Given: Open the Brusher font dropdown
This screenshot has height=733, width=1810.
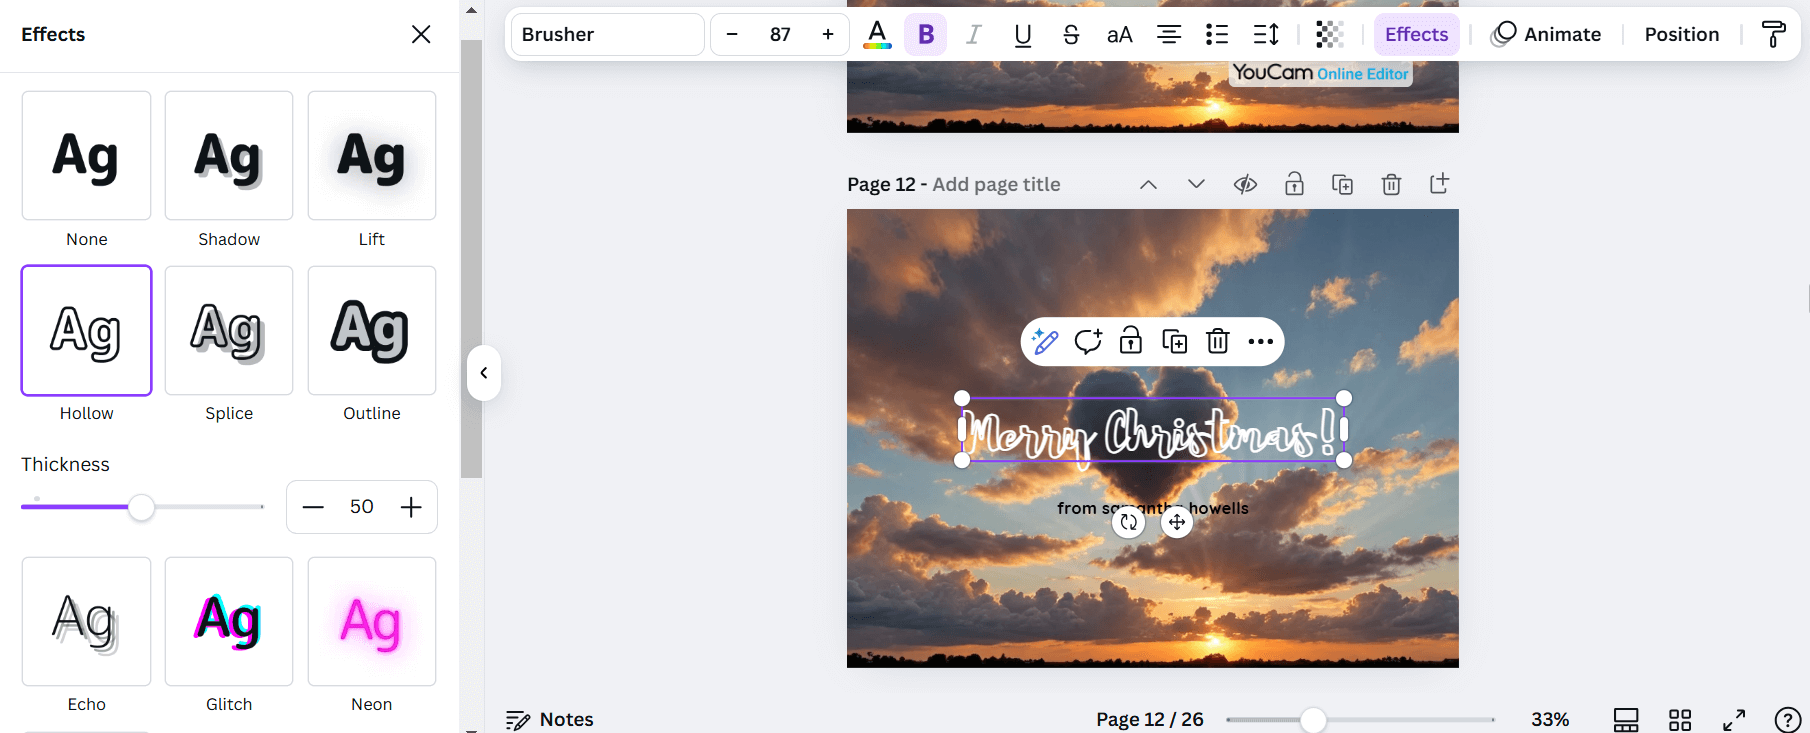Looking at the screenshot, I should tap(607, 34).
